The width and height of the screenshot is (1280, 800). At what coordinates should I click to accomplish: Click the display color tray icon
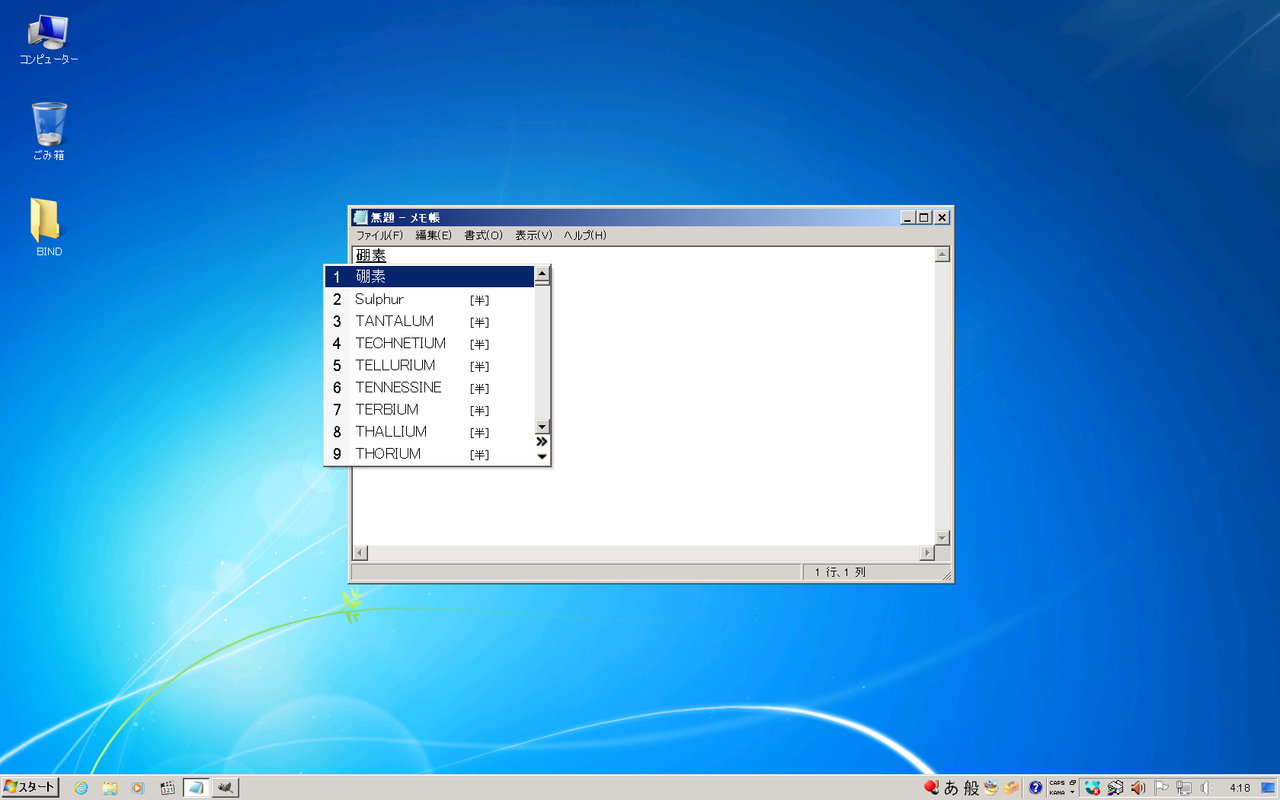point(1115,788)
